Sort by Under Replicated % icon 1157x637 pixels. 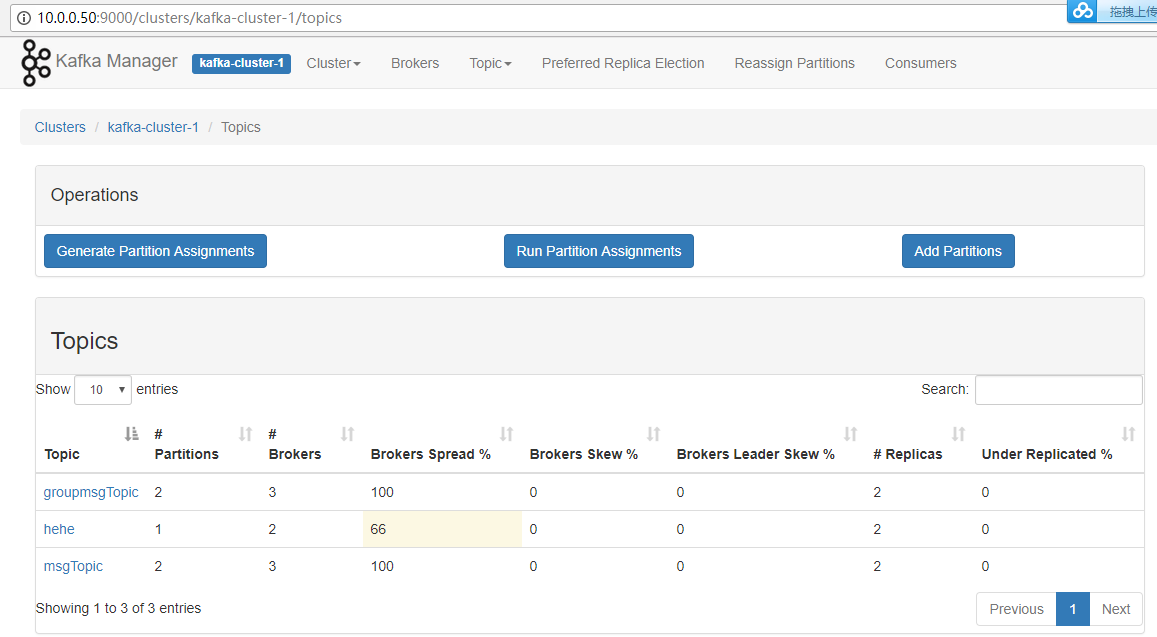point(1129,434)
